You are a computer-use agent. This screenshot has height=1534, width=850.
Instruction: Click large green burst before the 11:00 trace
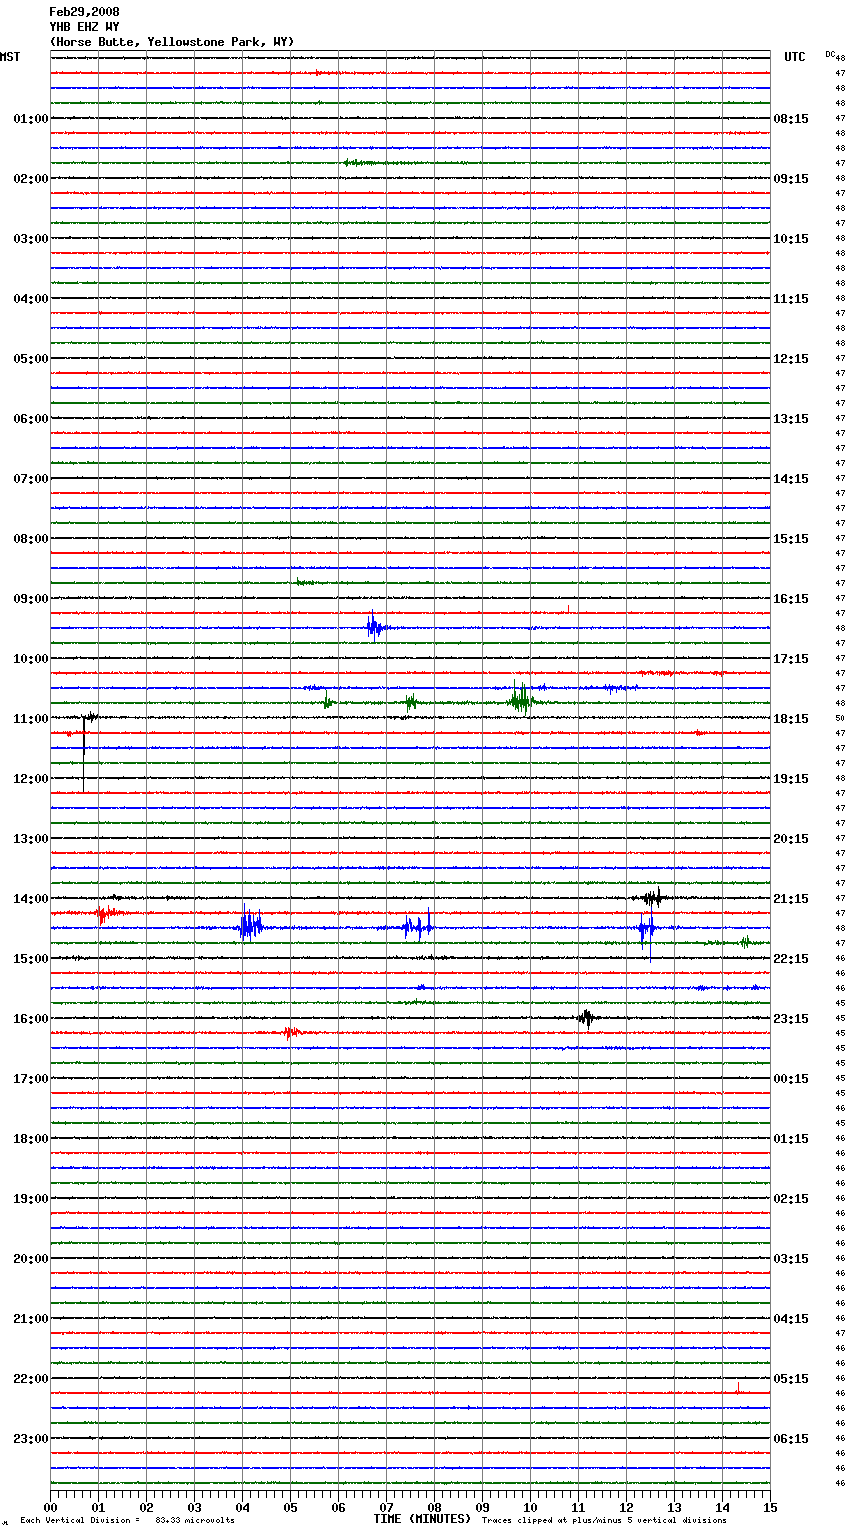520,699
